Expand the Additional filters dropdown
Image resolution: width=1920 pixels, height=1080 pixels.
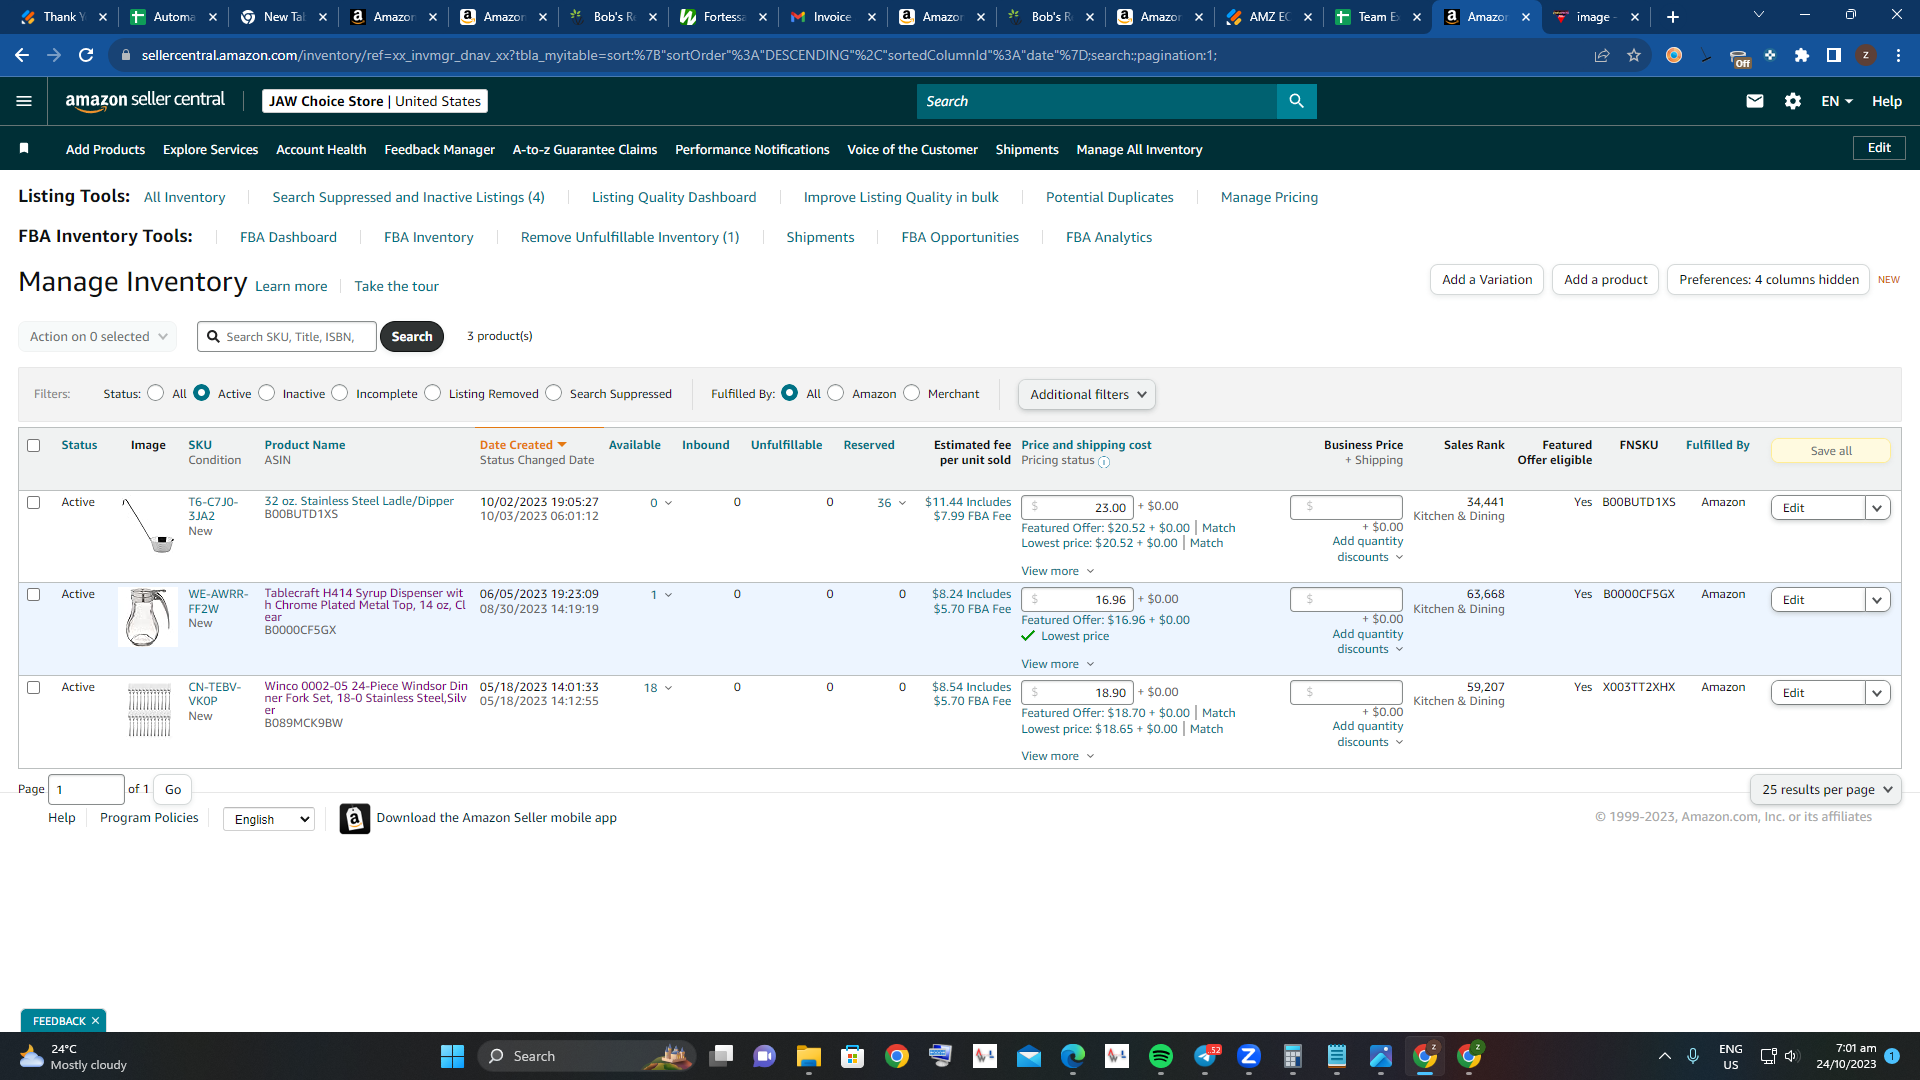click(x=1087, y=395)
